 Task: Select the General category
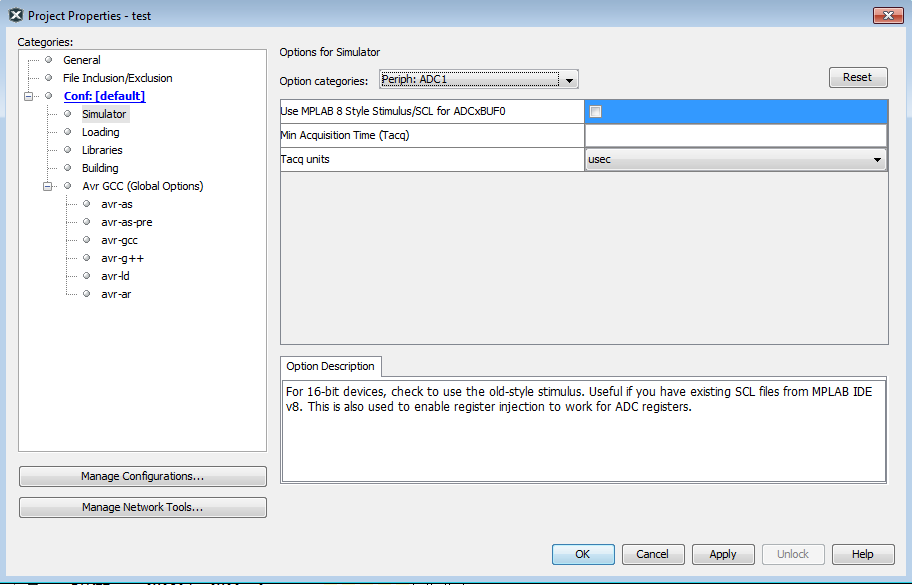[x=81, y=60]
